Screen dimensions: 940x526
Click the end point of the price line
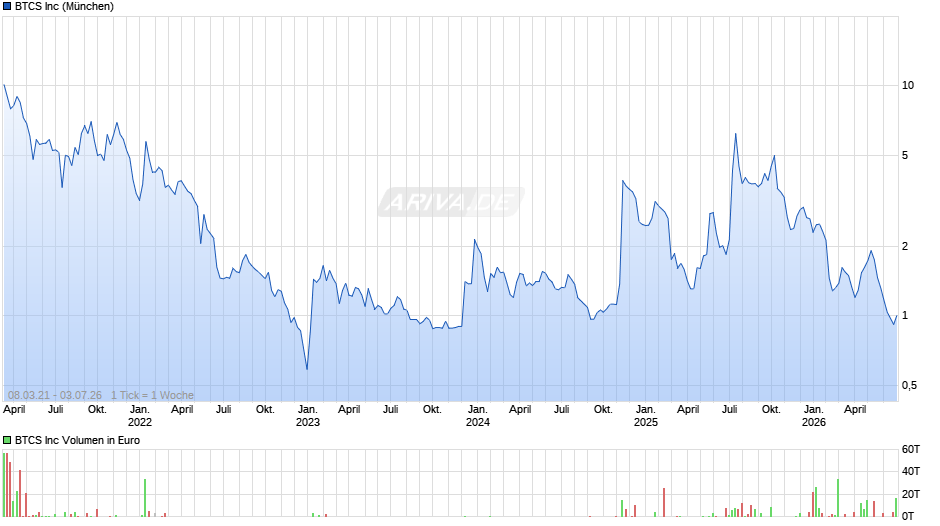point(897,315)
